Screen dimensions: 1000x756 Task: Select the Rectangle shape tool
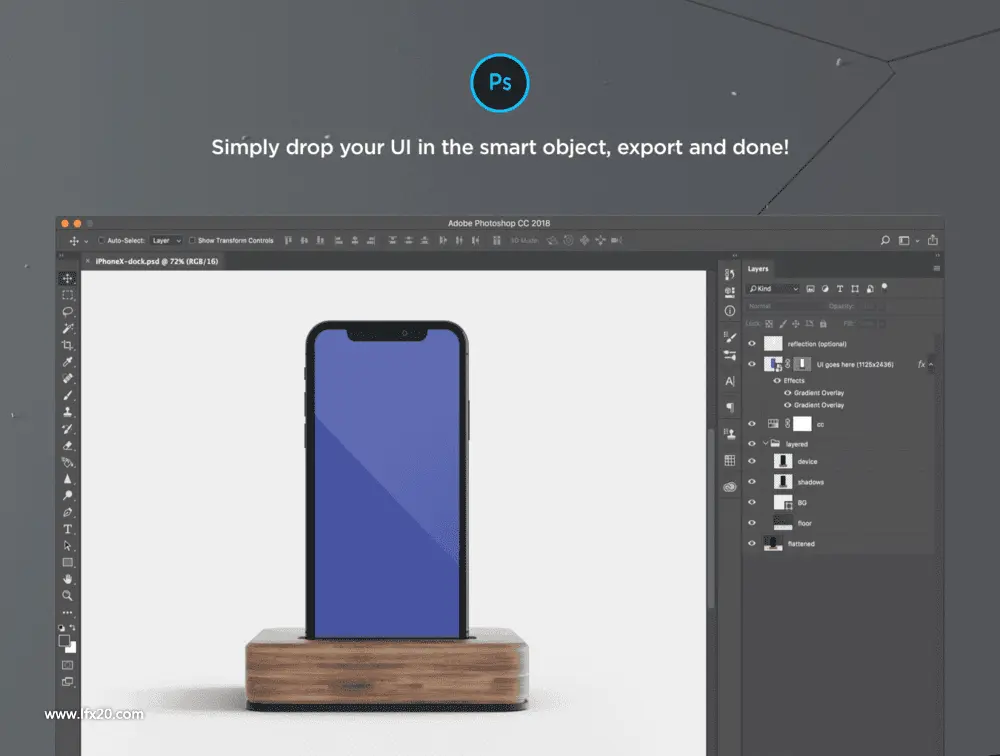(67, 562)
